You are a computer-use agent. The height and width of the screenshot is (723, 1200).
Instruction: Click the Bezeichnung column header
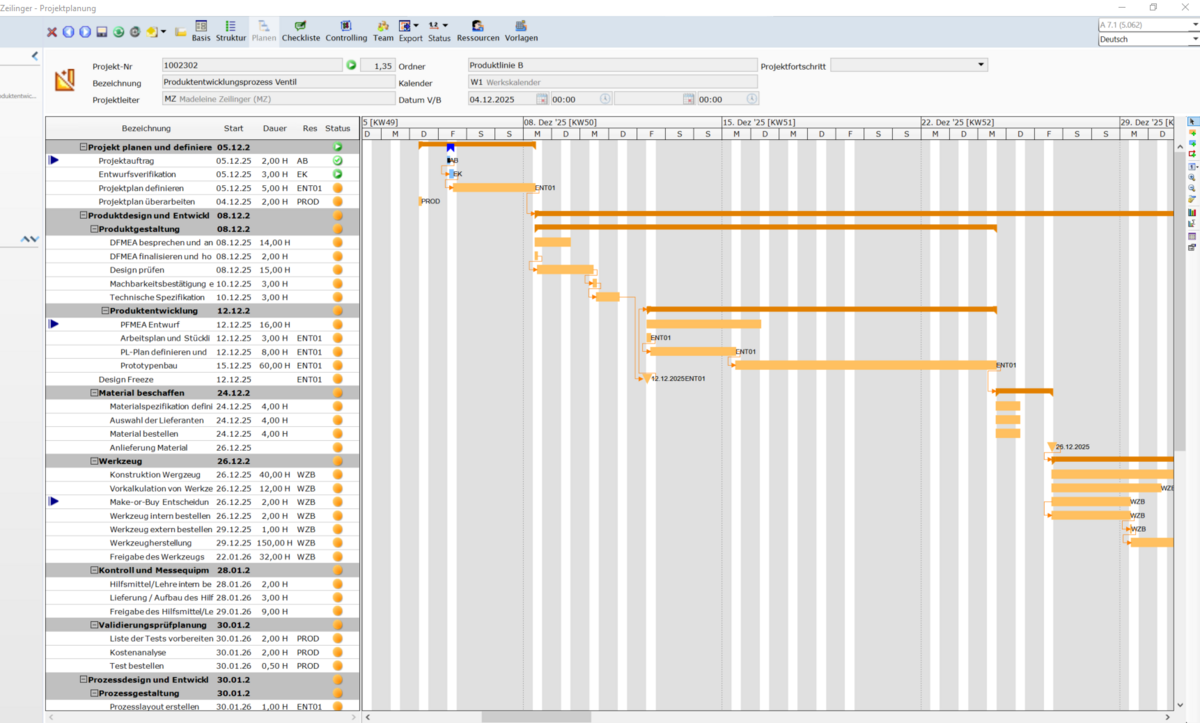(x=146, y=128)
